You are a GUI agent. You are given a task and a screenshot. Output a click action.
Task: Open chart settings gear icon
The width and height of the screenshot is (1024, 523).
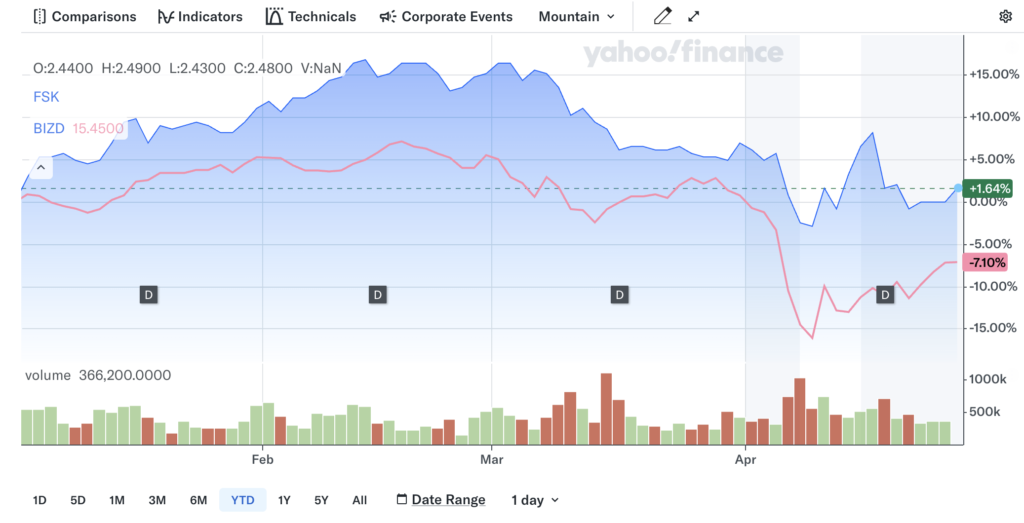click(1005, 16)
